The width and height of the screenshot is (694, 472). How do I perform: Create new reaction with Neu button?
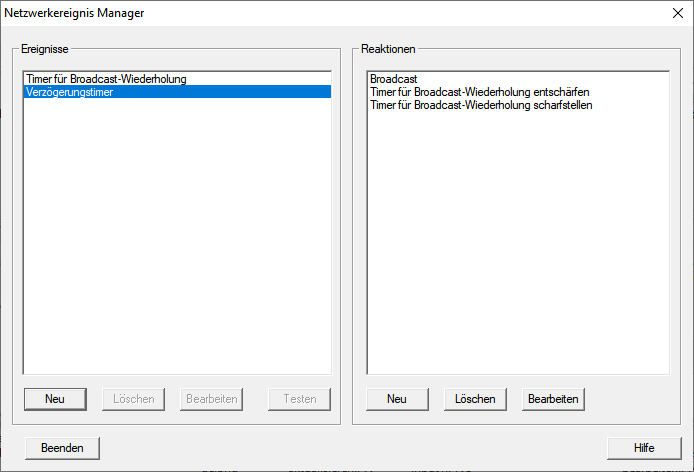click(x=397, y=399)
